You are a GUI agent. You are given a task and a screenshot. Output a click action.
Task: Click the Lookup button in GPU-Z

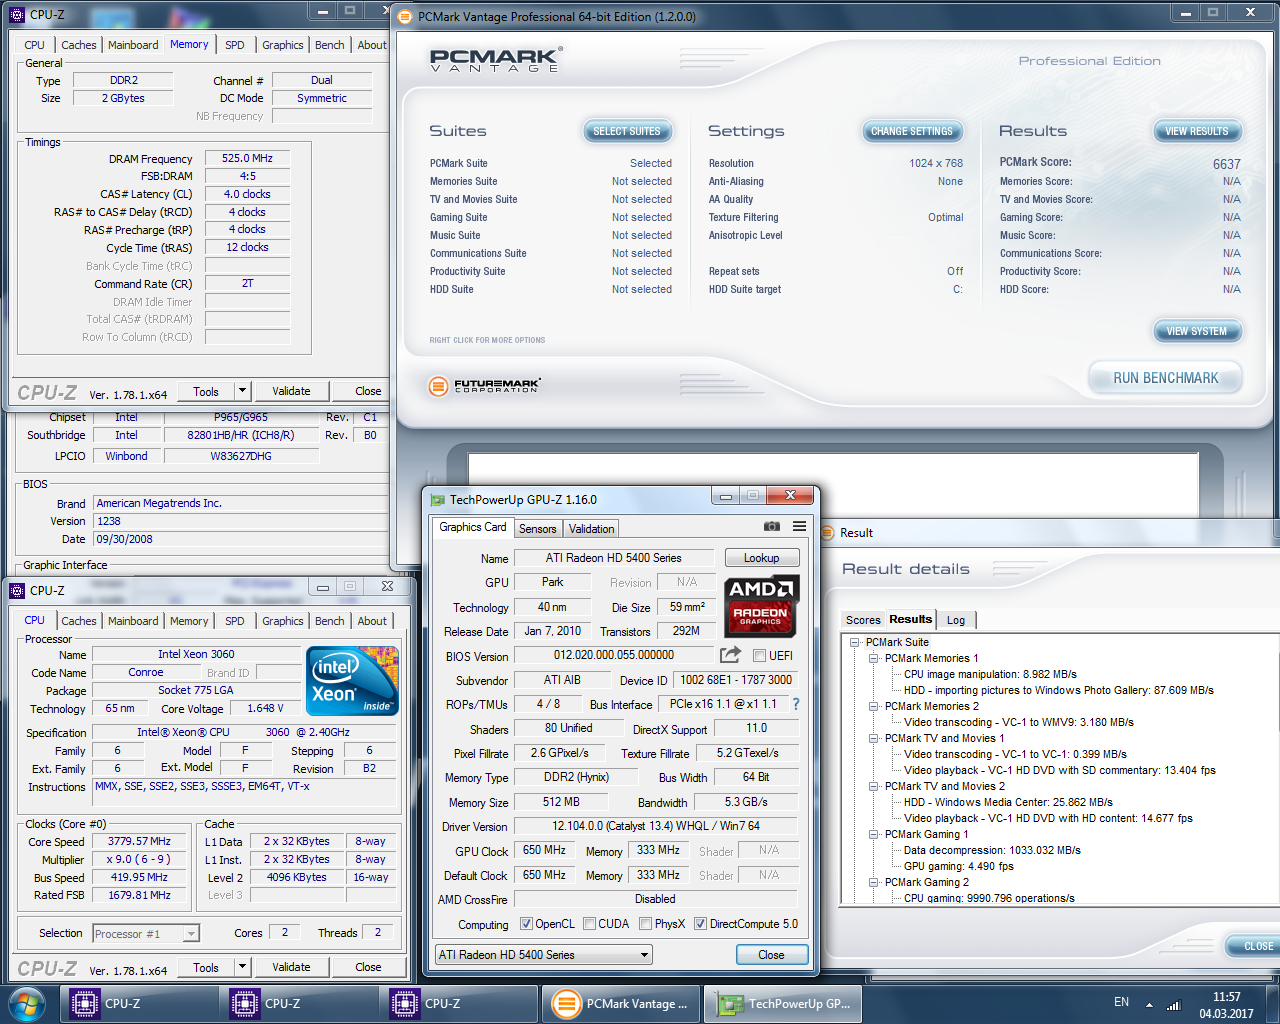(x=761, y=558)
